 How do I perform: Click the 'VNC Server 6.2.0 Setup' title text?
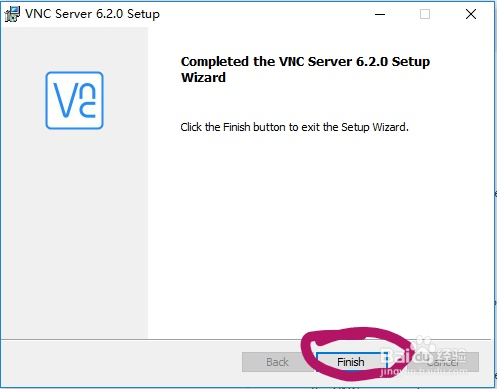[x=92, y=14]
